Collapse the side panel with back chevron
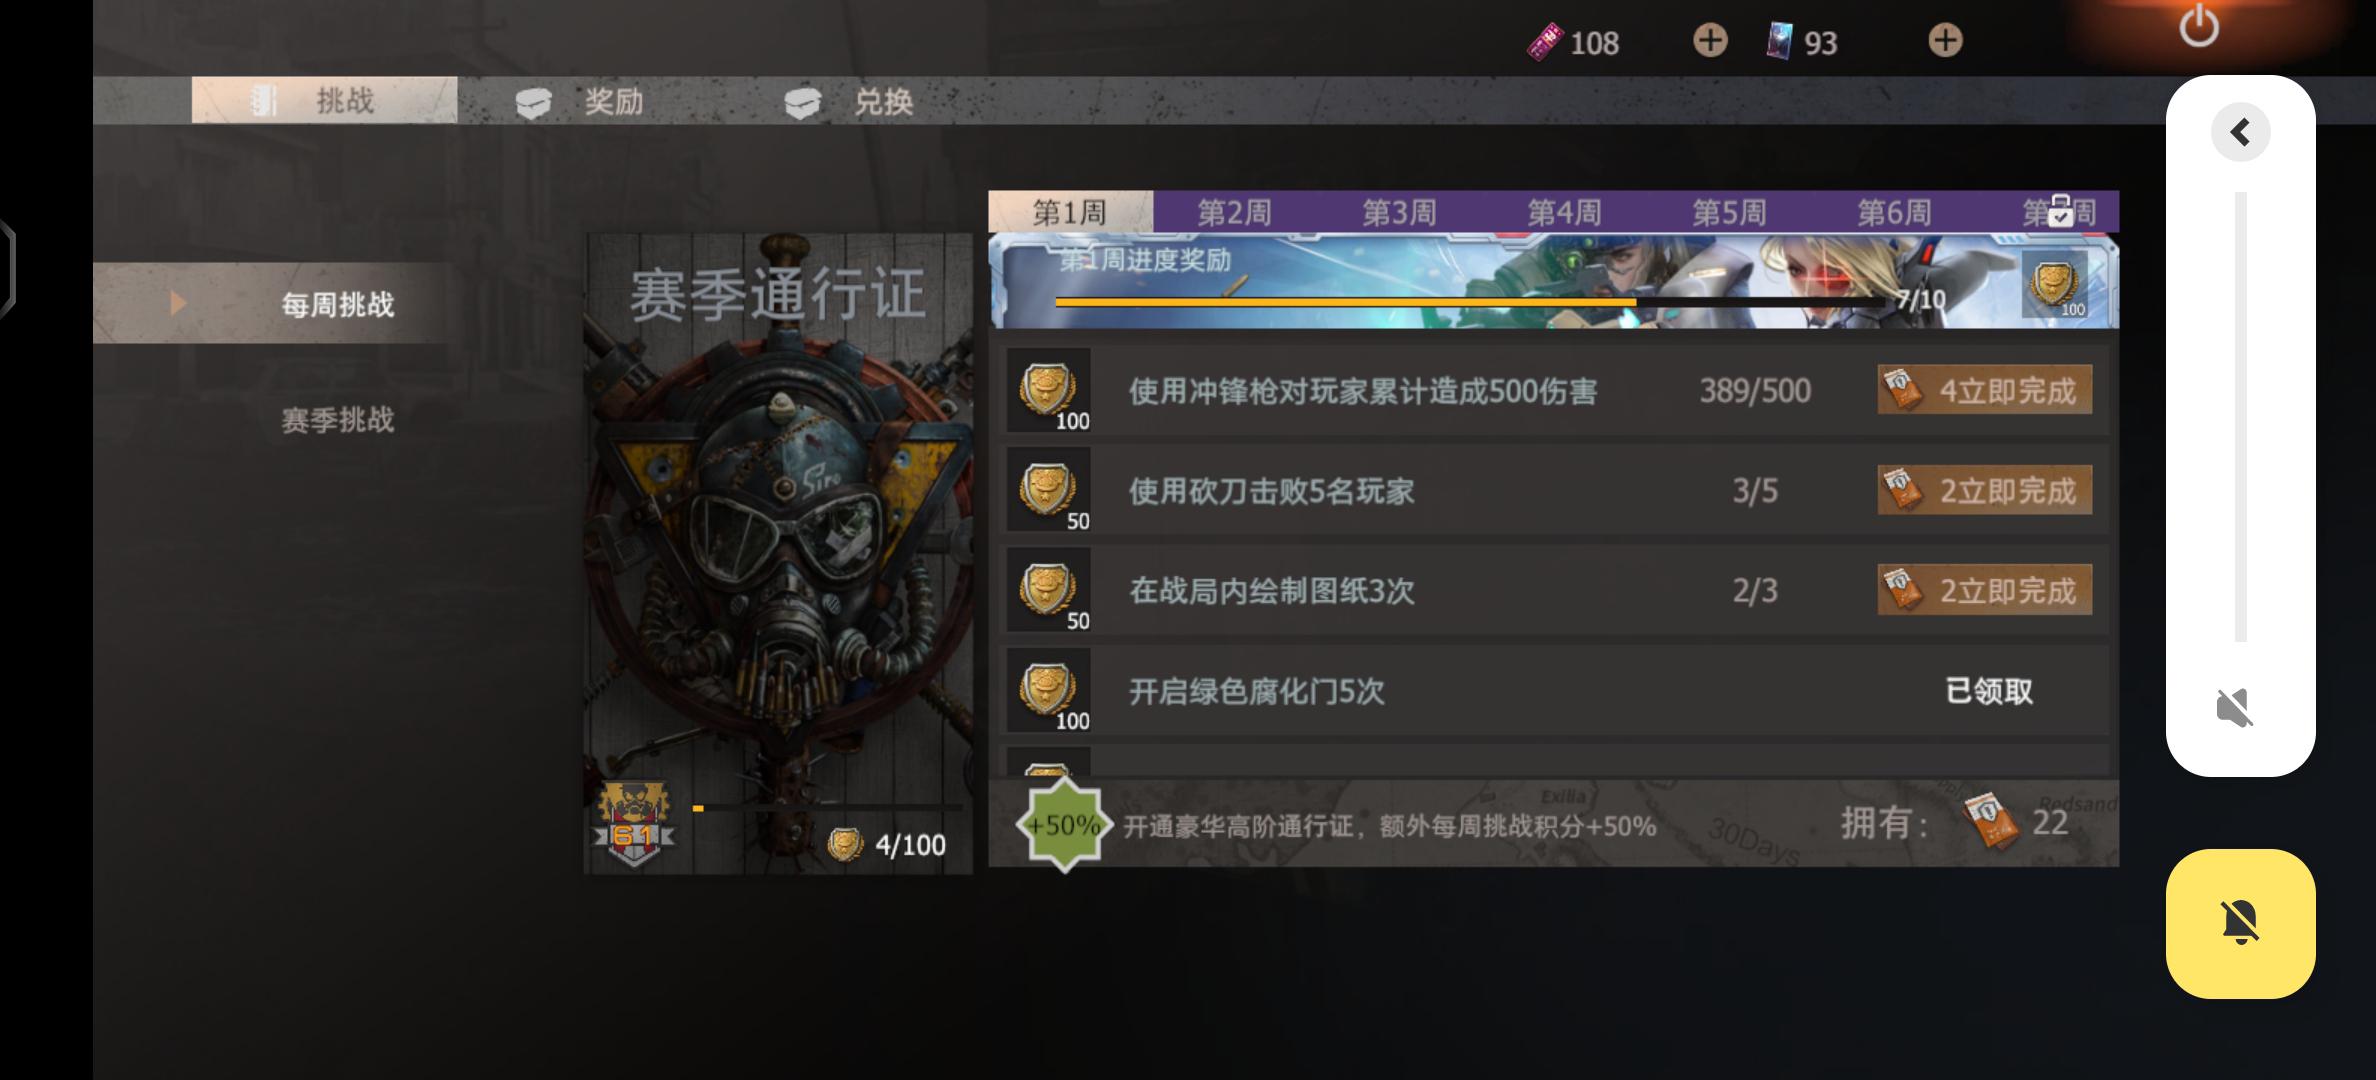Viewport: 2376px width, 1080px height. point(2240,132)
